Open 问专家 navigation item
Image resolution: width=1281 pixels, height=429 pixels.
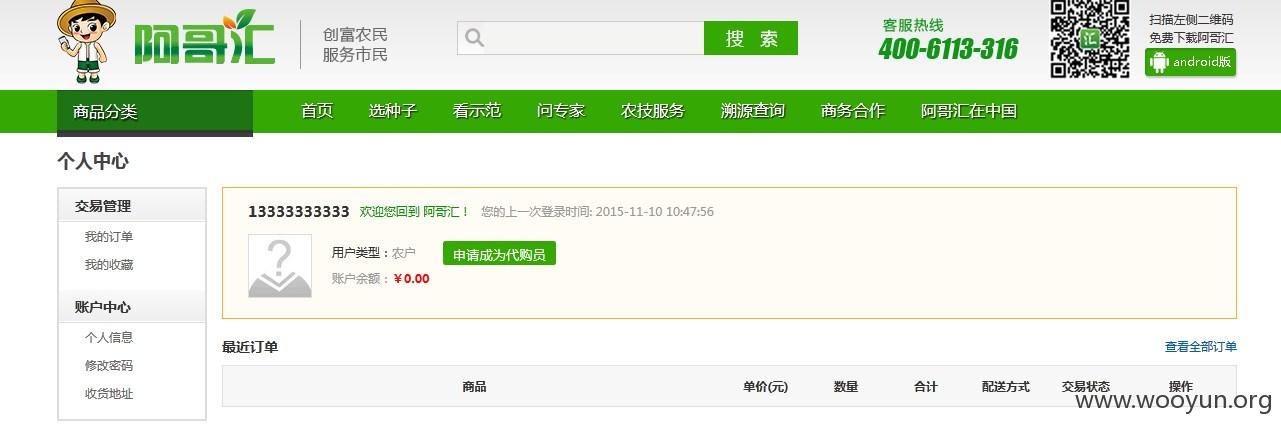[x=561, y=111]
